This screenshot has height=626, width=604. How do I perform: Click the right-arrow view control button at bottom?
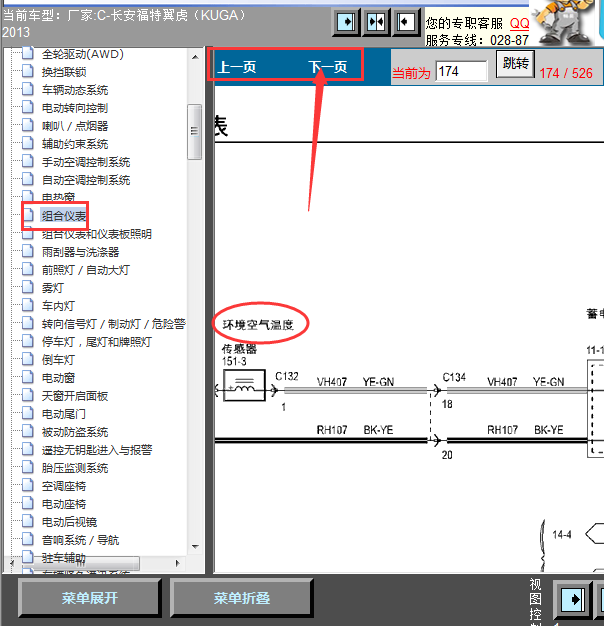574,599
